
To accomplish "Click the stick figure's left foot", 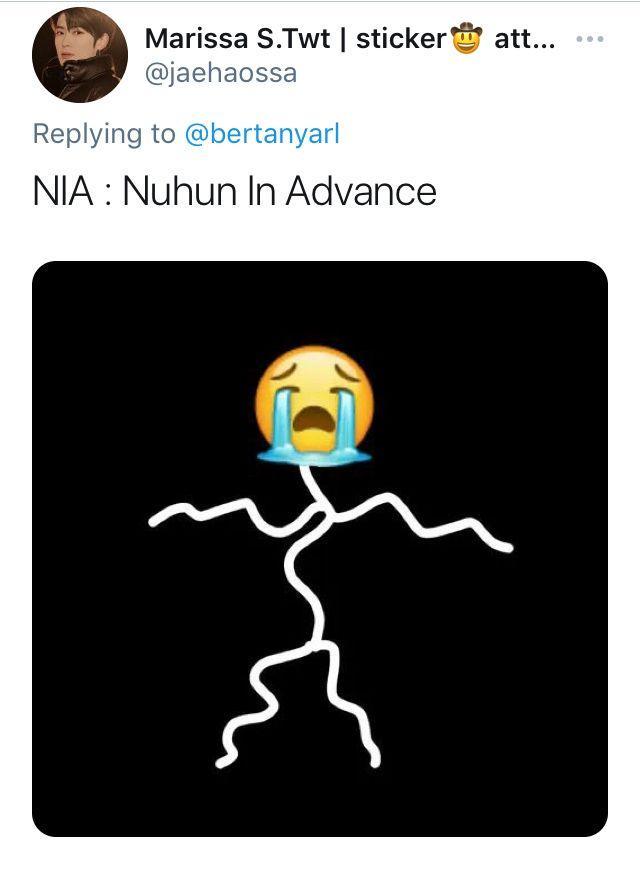I will (223, 761).
